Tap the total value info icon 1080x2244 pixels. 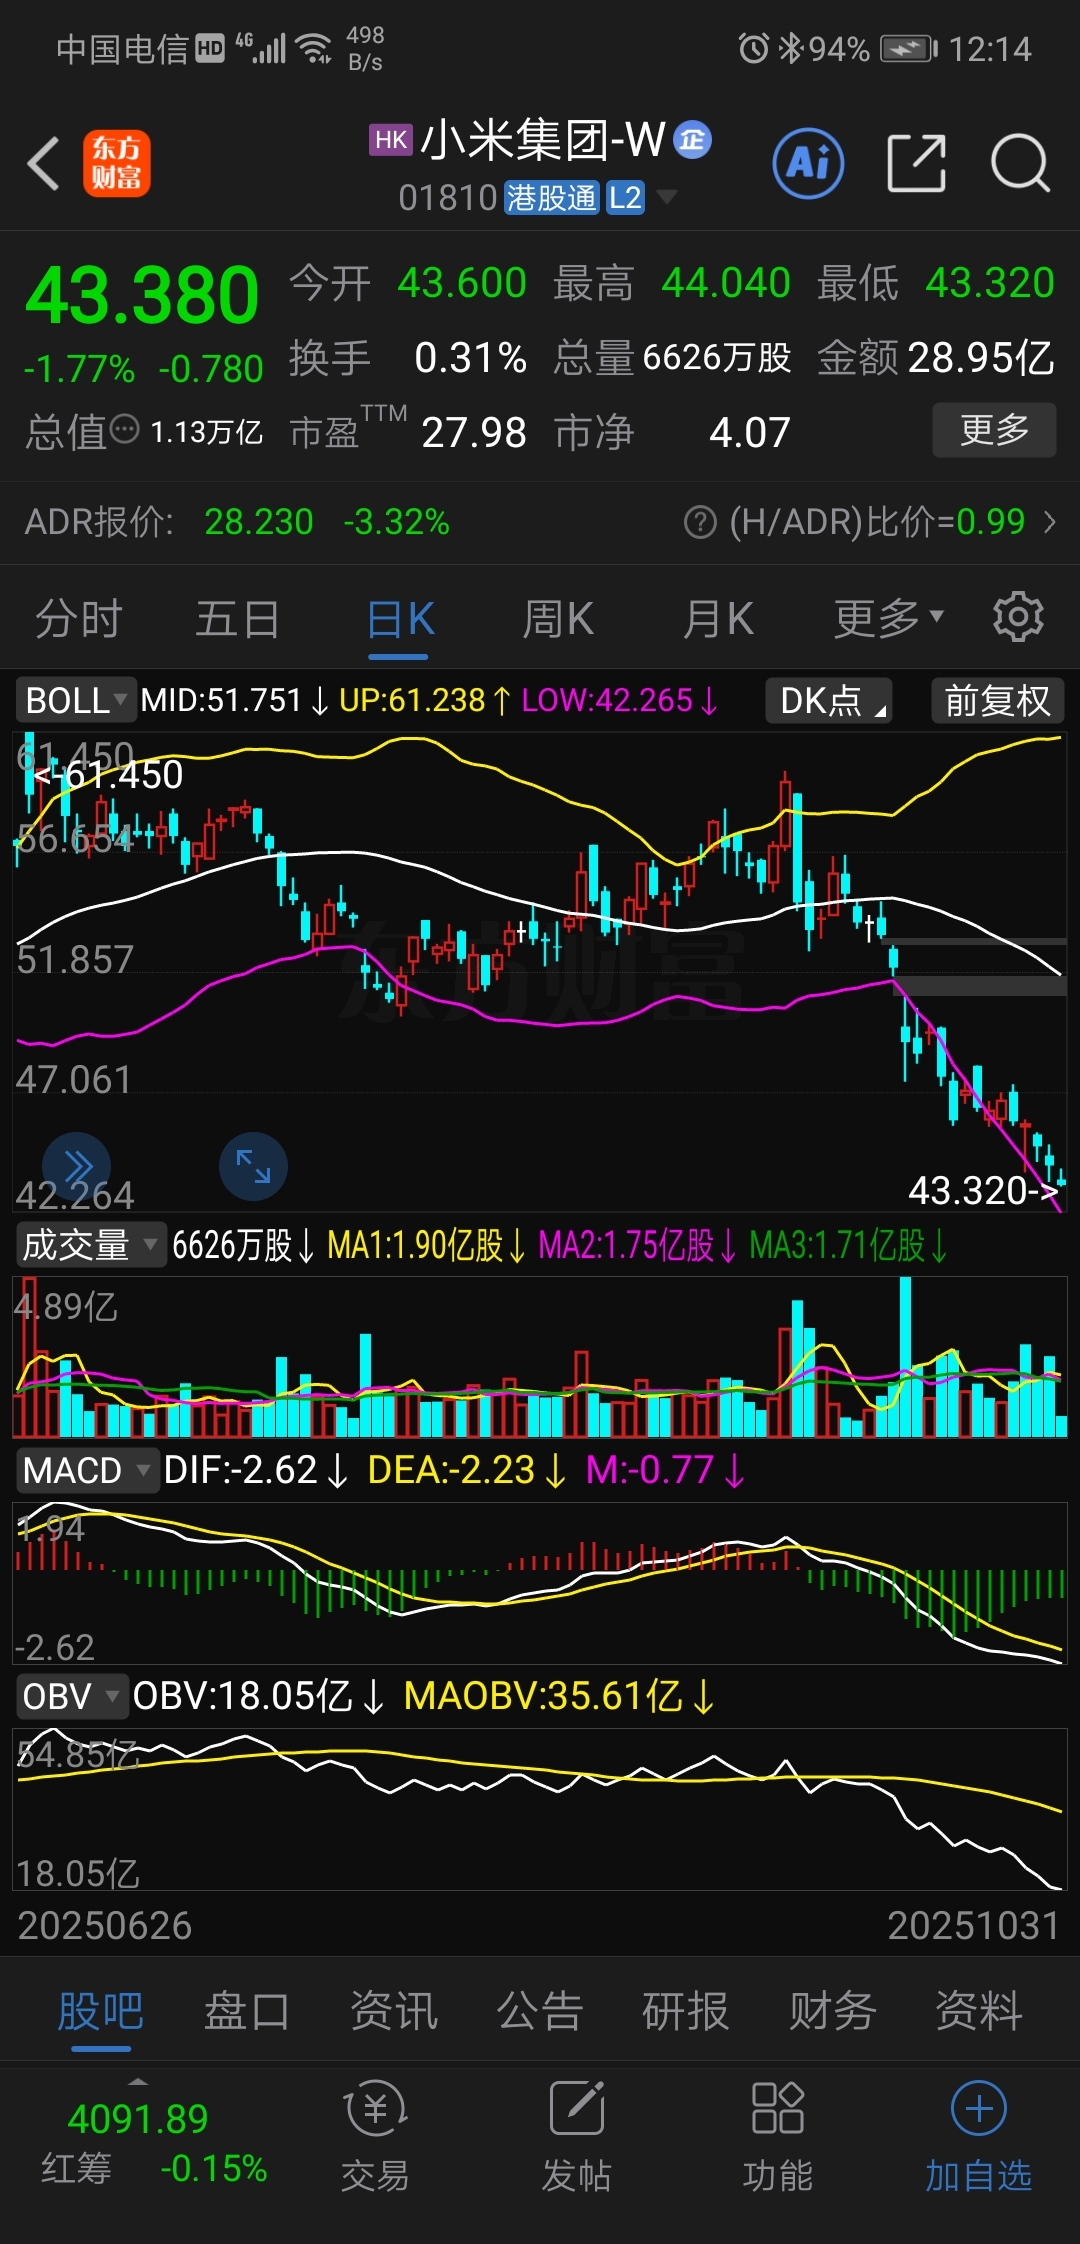click(125, 431)
